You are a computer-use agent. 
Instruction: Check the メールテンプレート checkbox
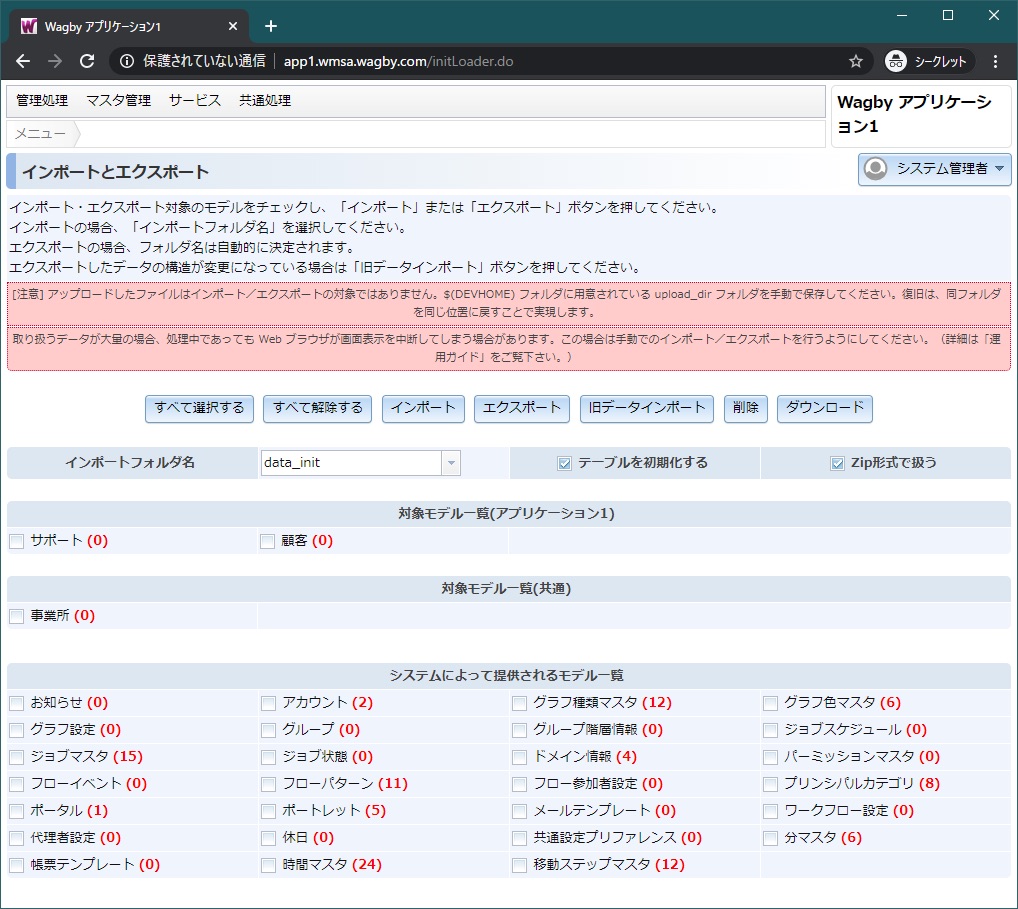(519, 812)
